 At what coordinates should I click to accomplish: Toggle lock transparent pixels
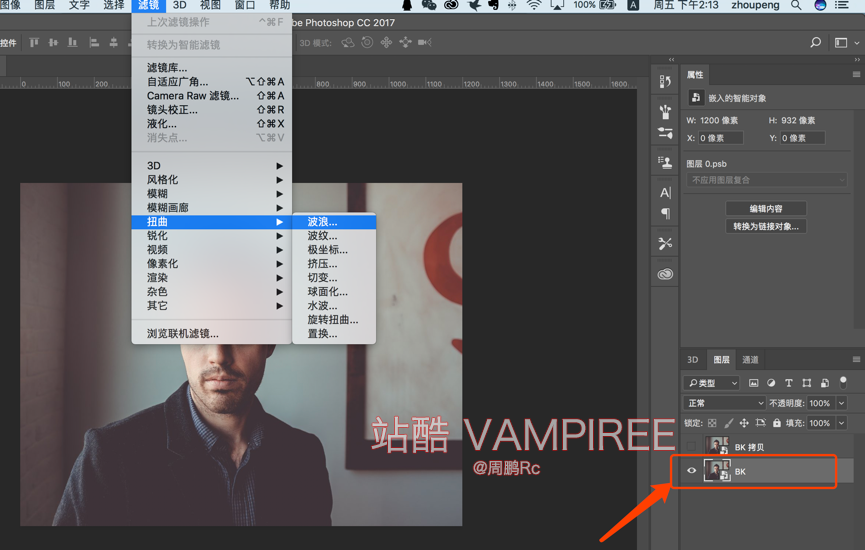point(712,423)
